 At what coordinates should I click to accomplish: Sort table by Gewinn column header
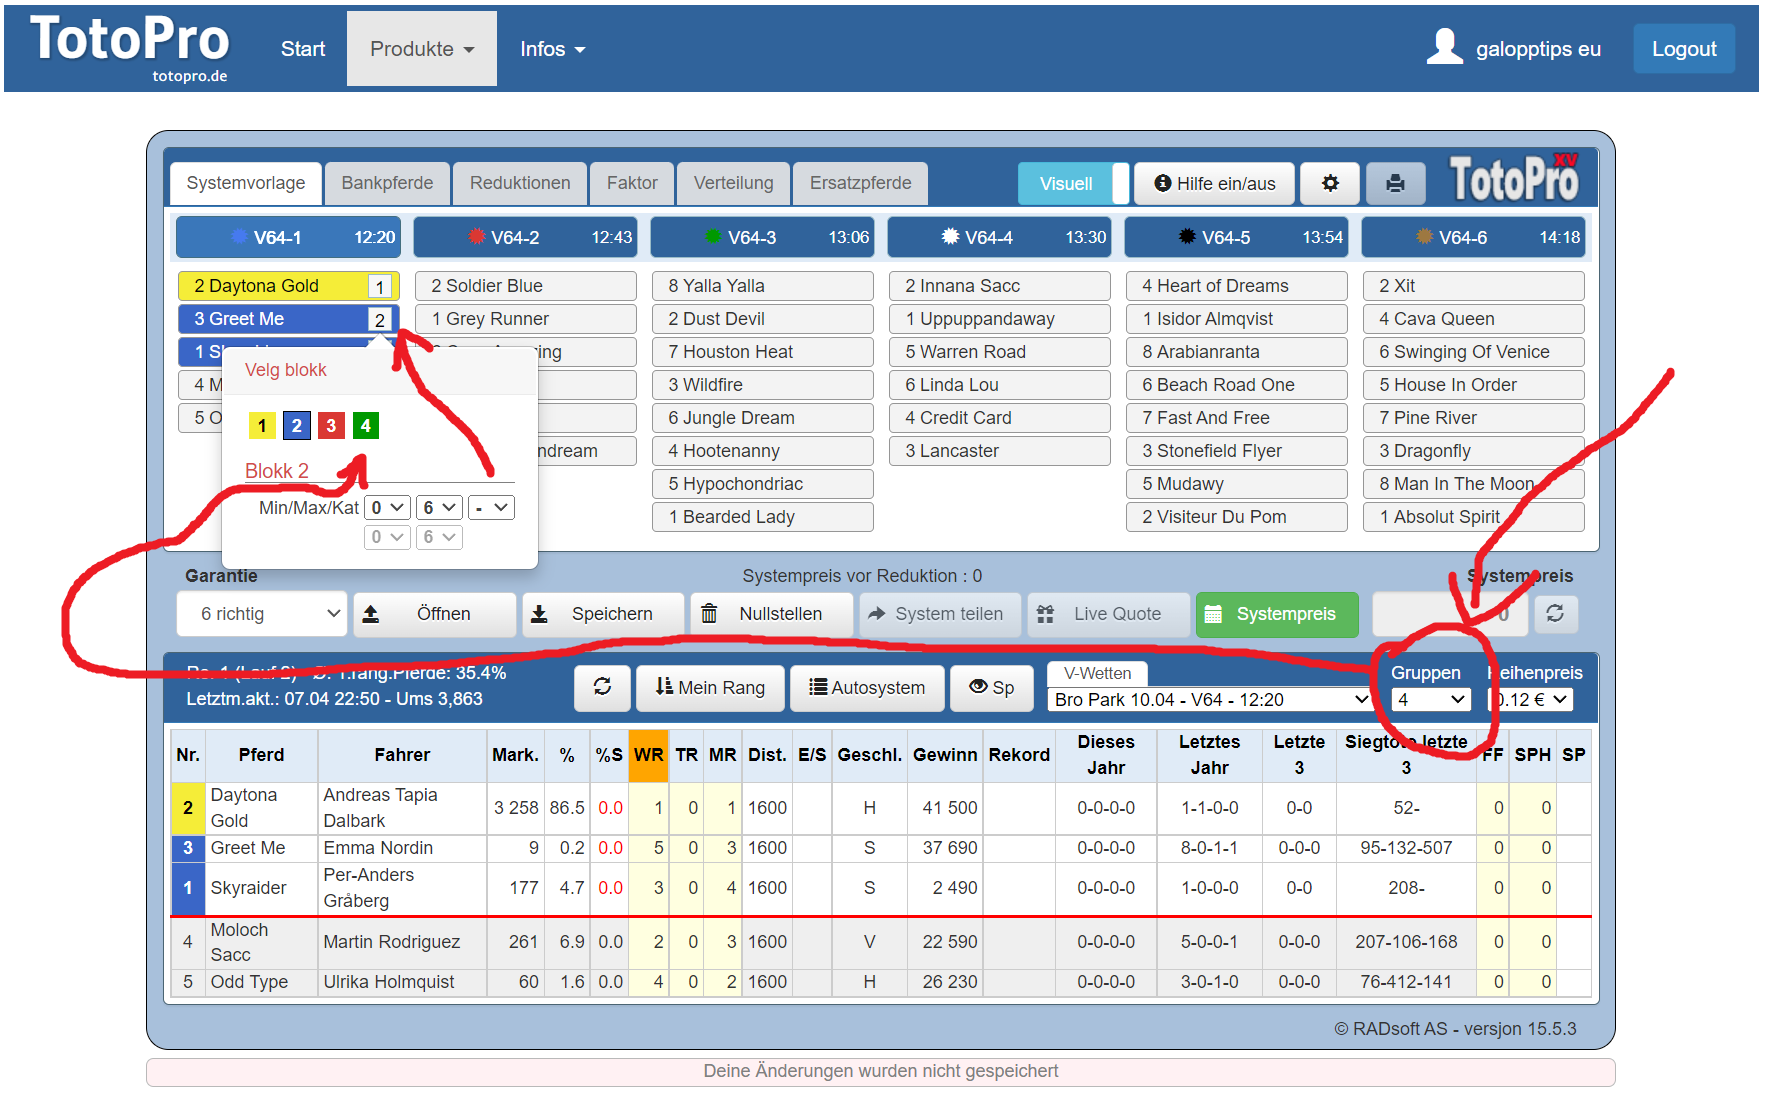tap(945, 755)
